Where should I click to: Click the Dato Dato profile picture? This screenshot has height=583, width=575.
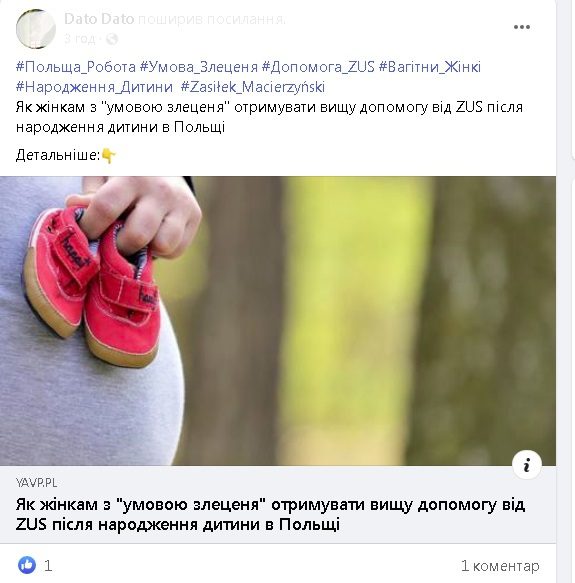coord(36,29)
